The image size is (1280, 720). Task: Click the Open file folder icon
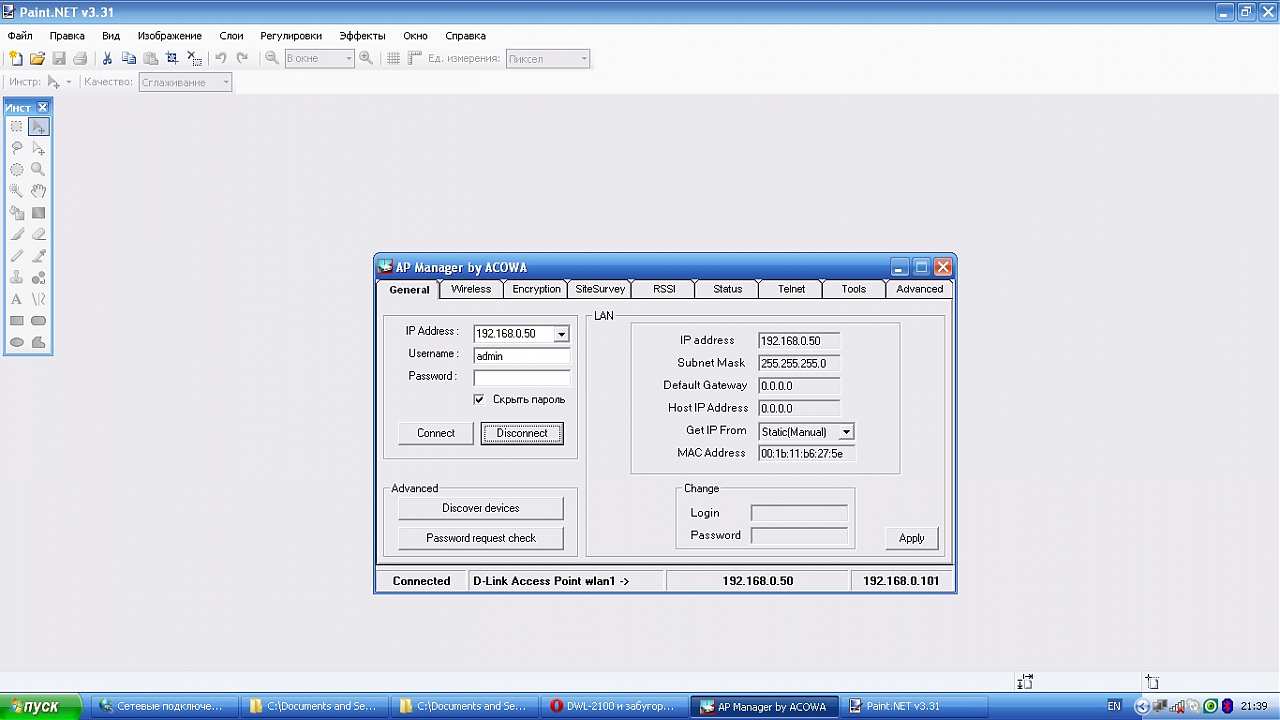(x=37, y=59)
